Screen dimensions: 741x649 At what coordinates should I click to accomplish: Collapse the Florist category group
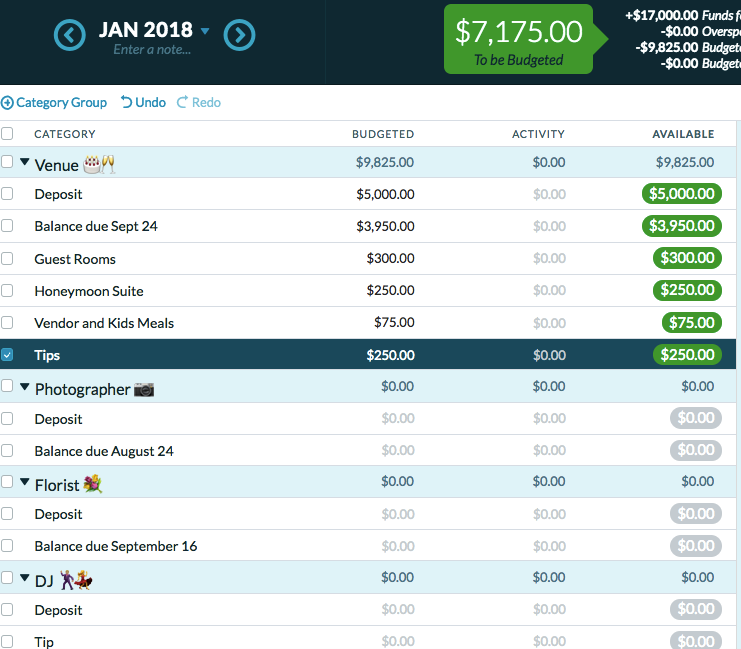[25, 481]
